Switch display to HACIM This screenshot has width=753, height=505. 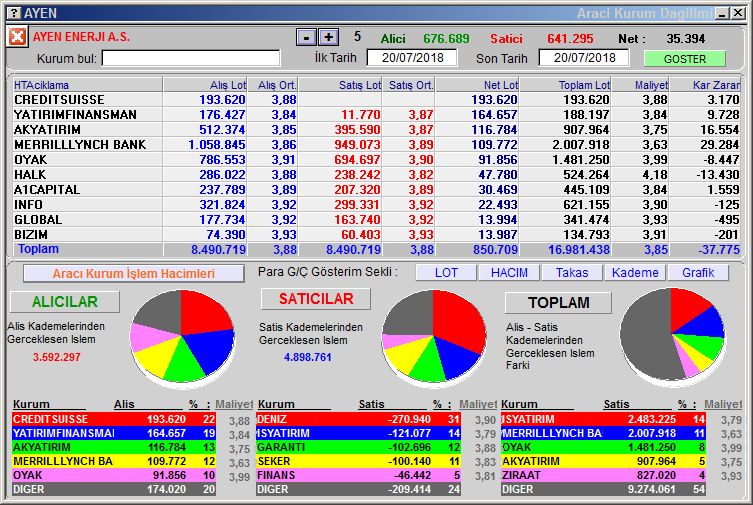[509, 273]
